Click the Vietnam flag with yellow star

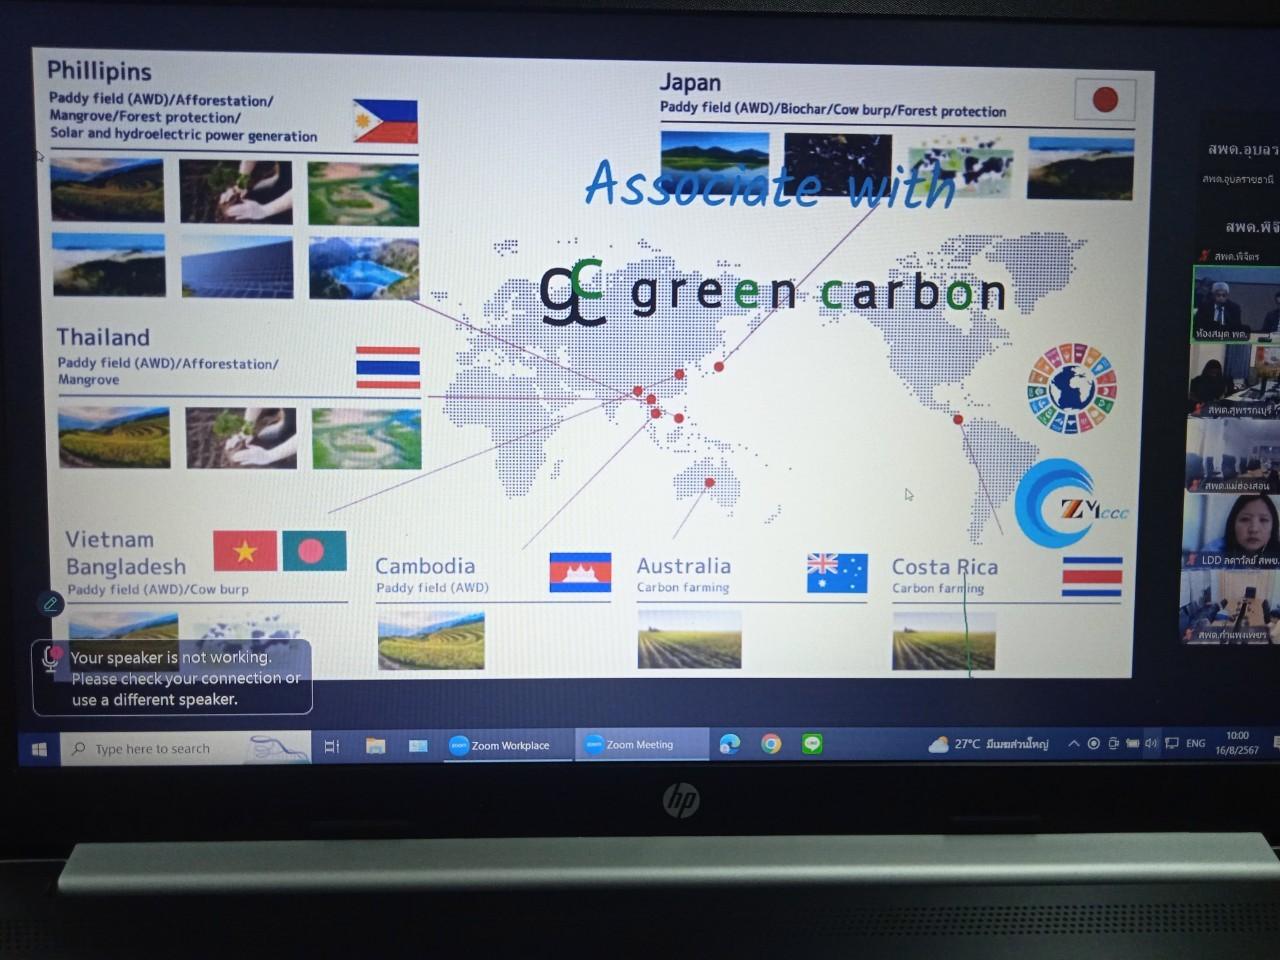click(245, 551)
